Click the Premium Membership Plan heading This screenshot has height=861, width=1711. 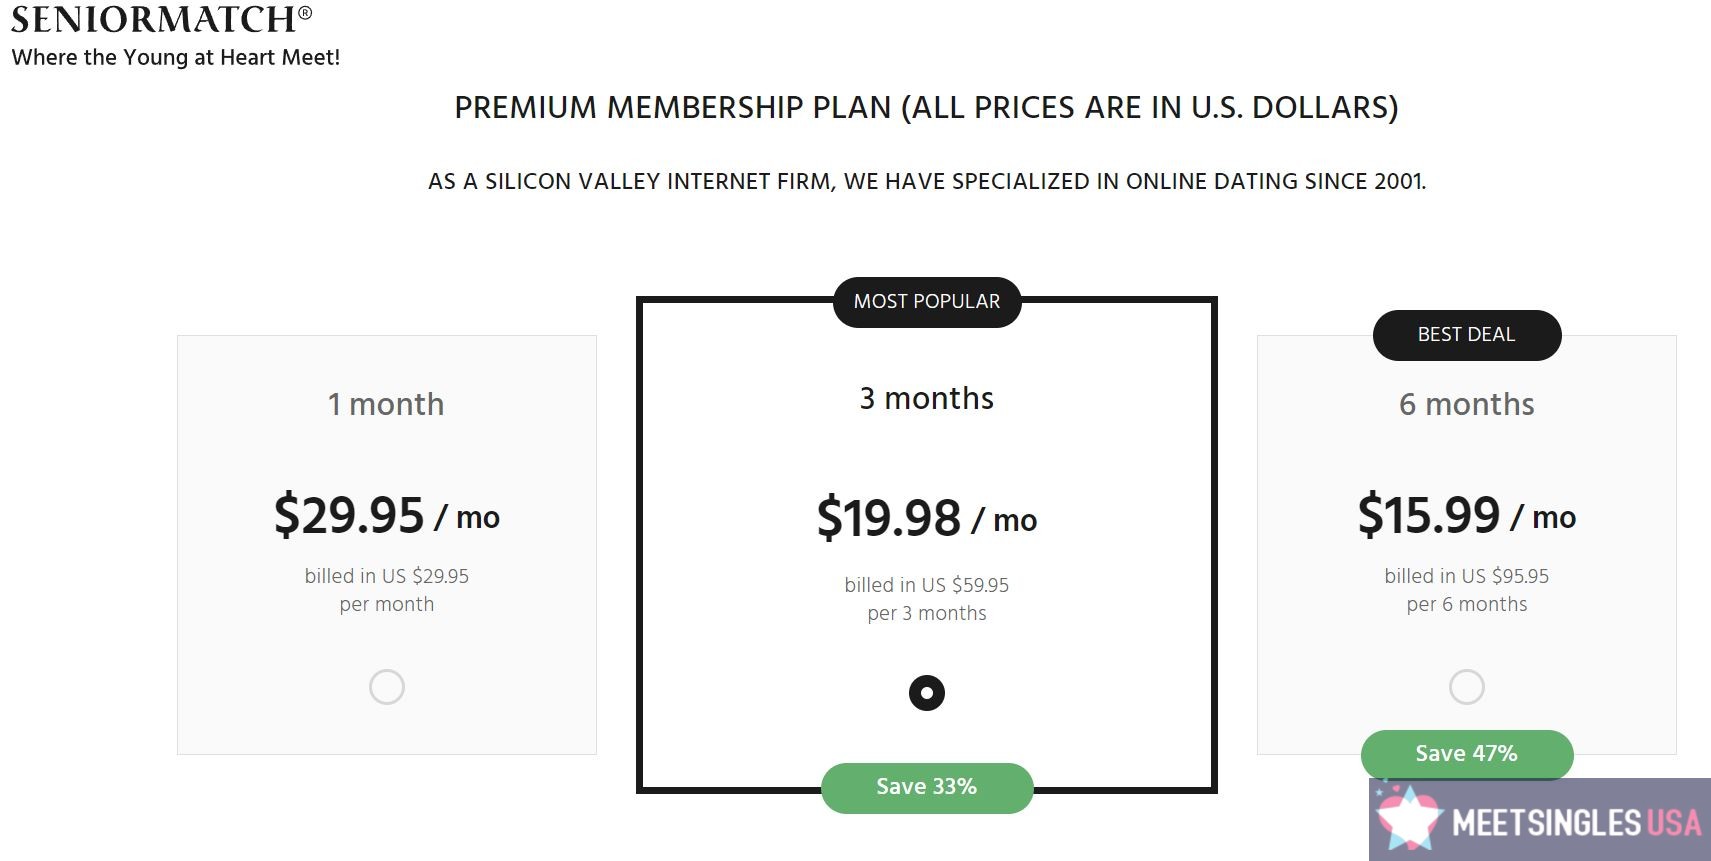click(x=927, y=108)
